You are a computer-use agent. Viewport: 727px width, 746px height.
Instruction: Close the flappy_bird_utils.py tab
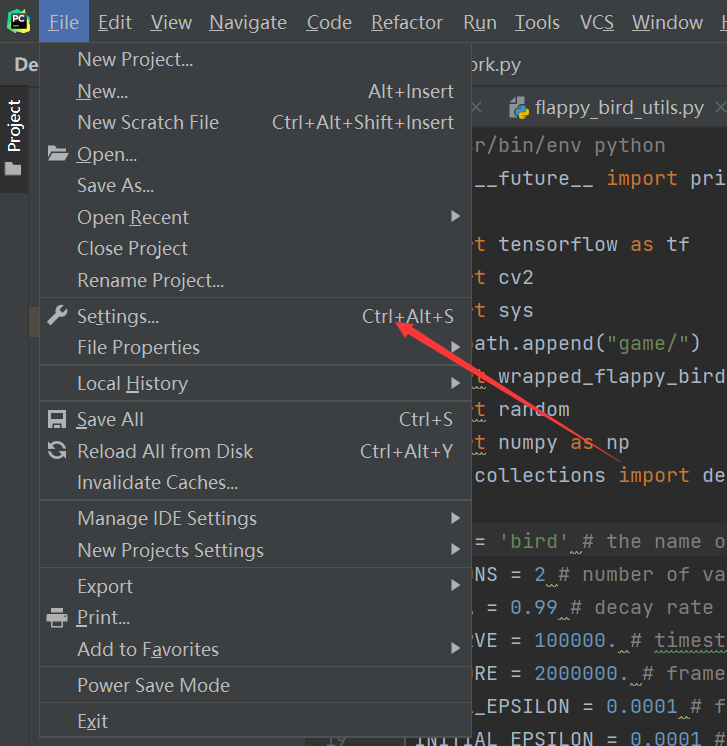(720, 108)
